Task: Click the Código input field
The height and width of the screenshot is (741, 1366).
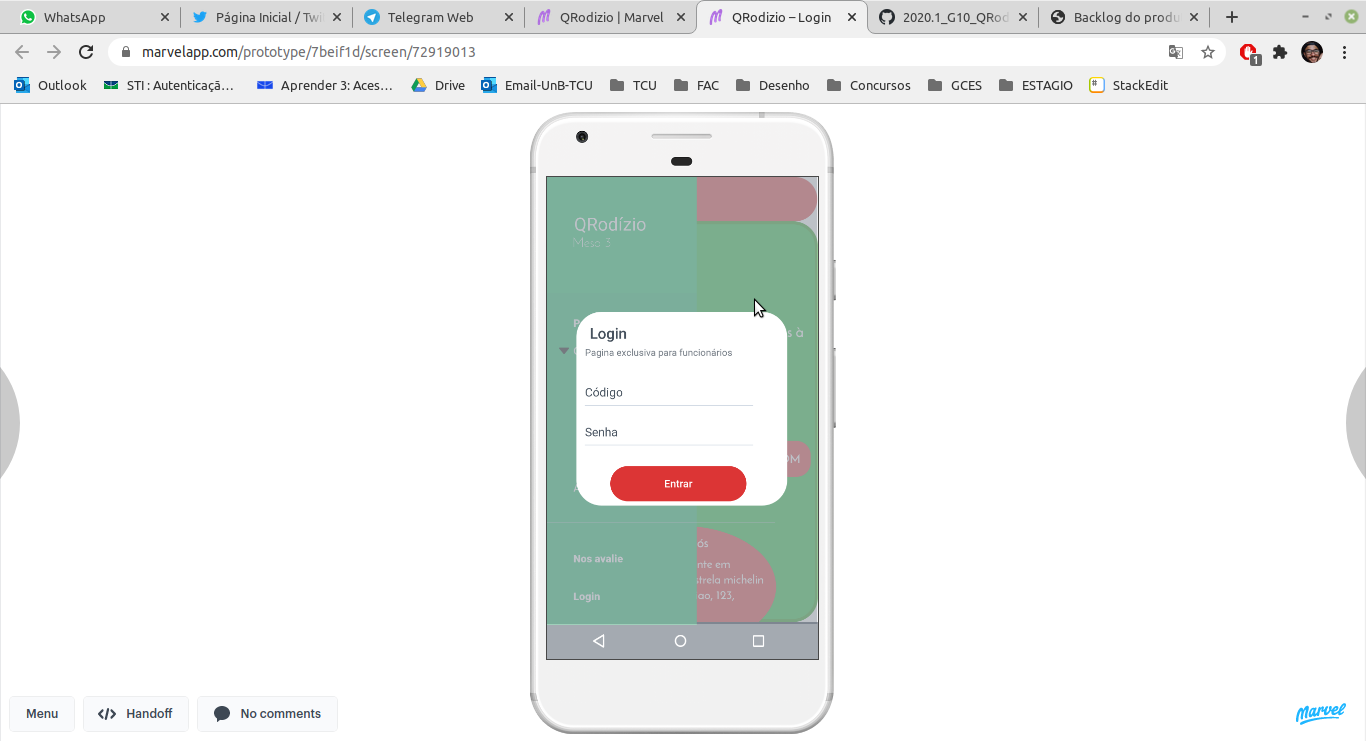Action: tap(668, 393)
